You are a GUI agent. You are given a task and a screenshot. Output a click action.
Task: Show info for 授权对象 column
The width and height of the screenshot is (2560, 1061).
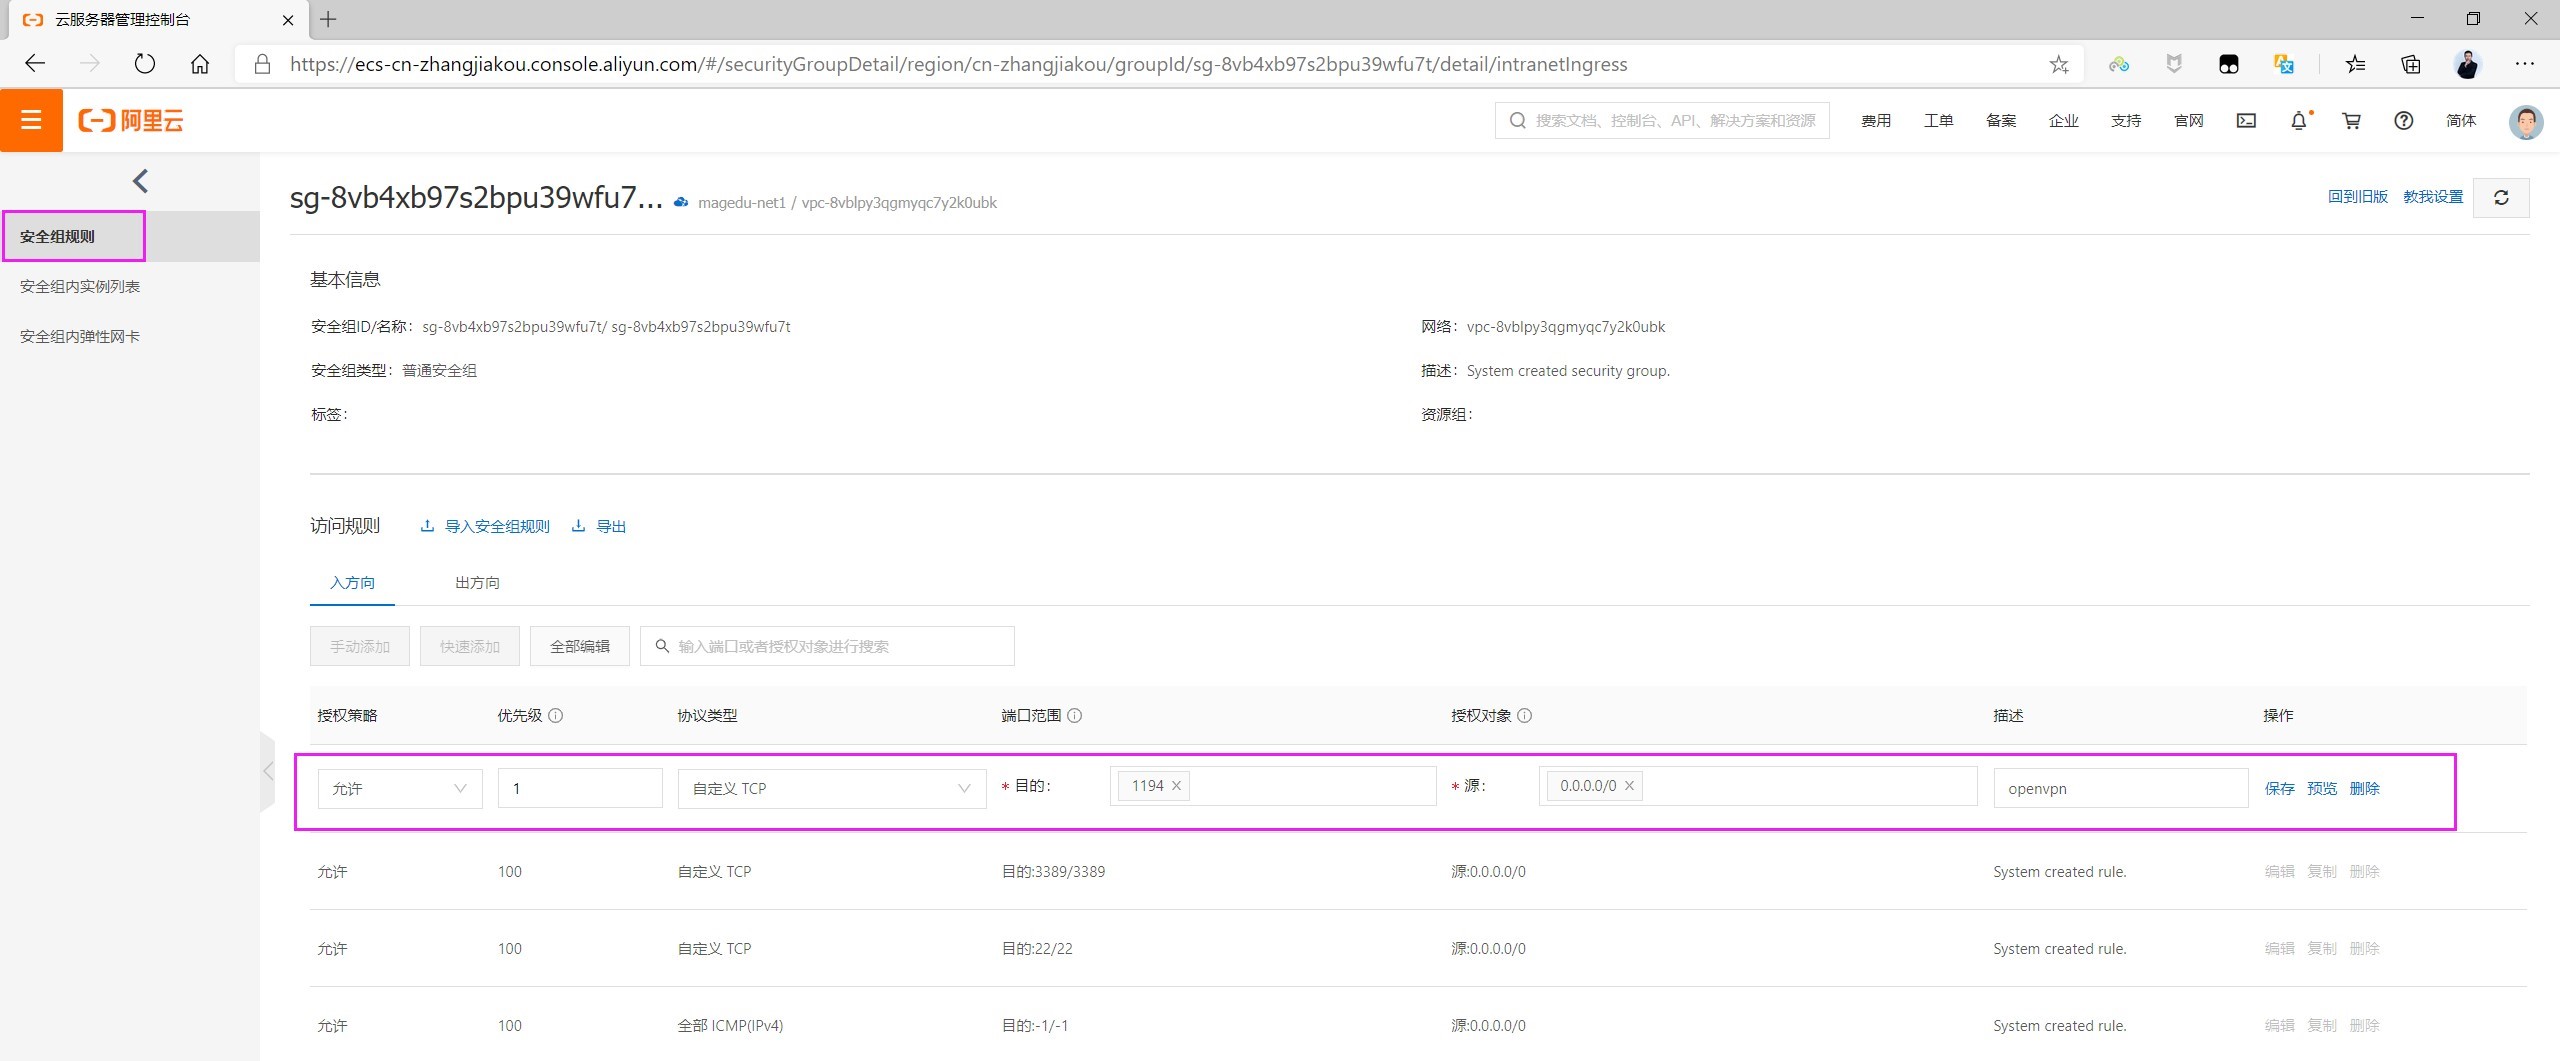tap(1525, 715)
